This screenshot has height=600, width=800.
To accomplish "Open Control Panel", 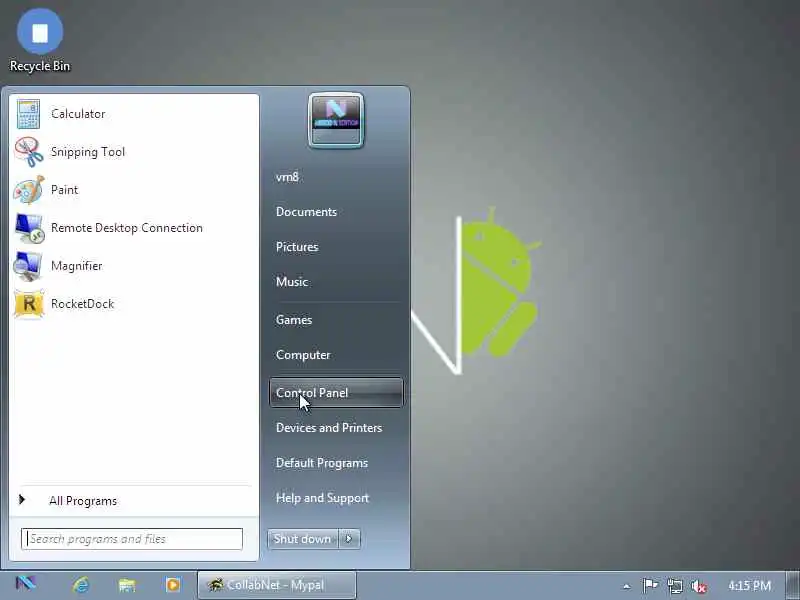I will (x=336, y=393).
